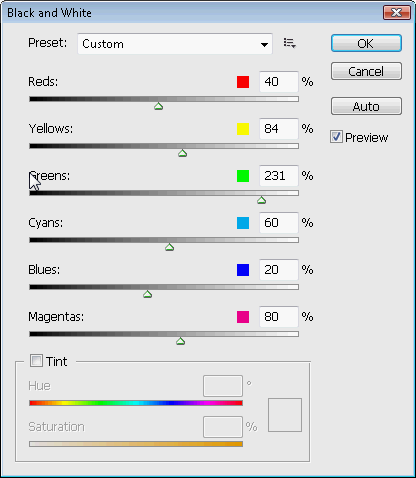The image size is (416, 478).
Task: Click the Blues slider triangle handle
Action: [147, 294]
